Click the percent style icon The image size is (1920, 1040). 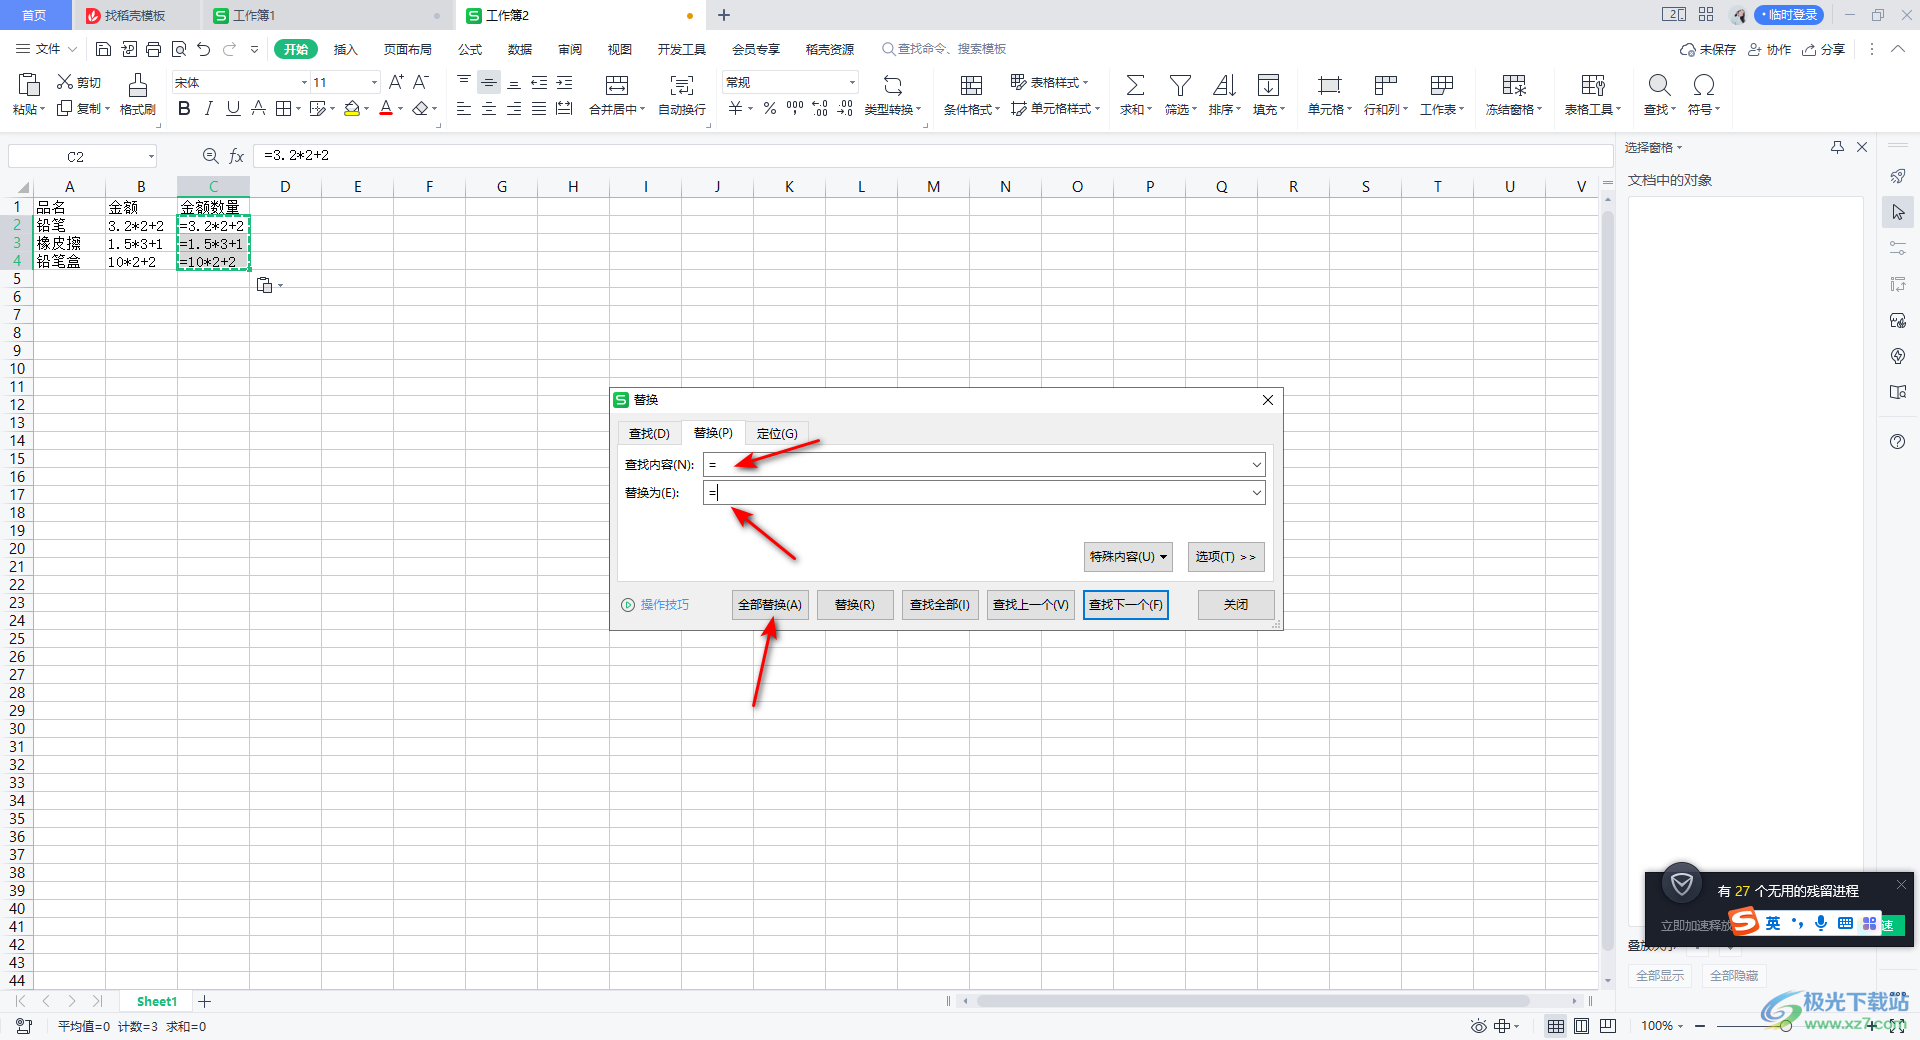click(x=770, y=108)
